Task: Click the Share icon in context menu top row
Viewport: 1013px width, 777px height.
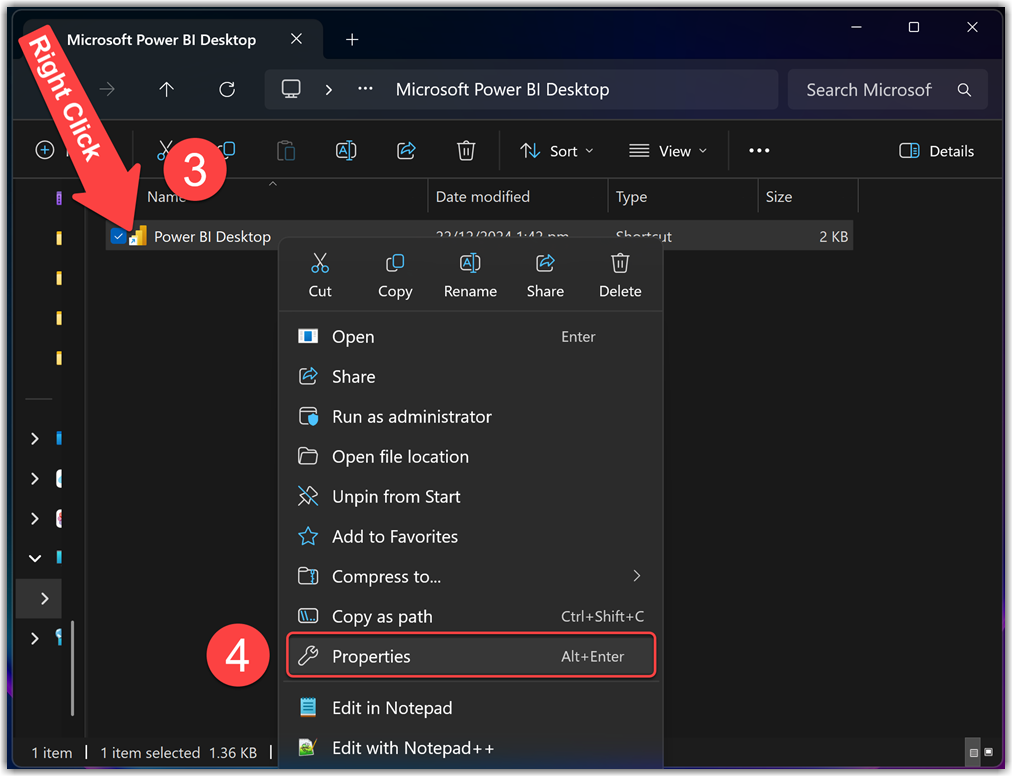Action: 545,263
